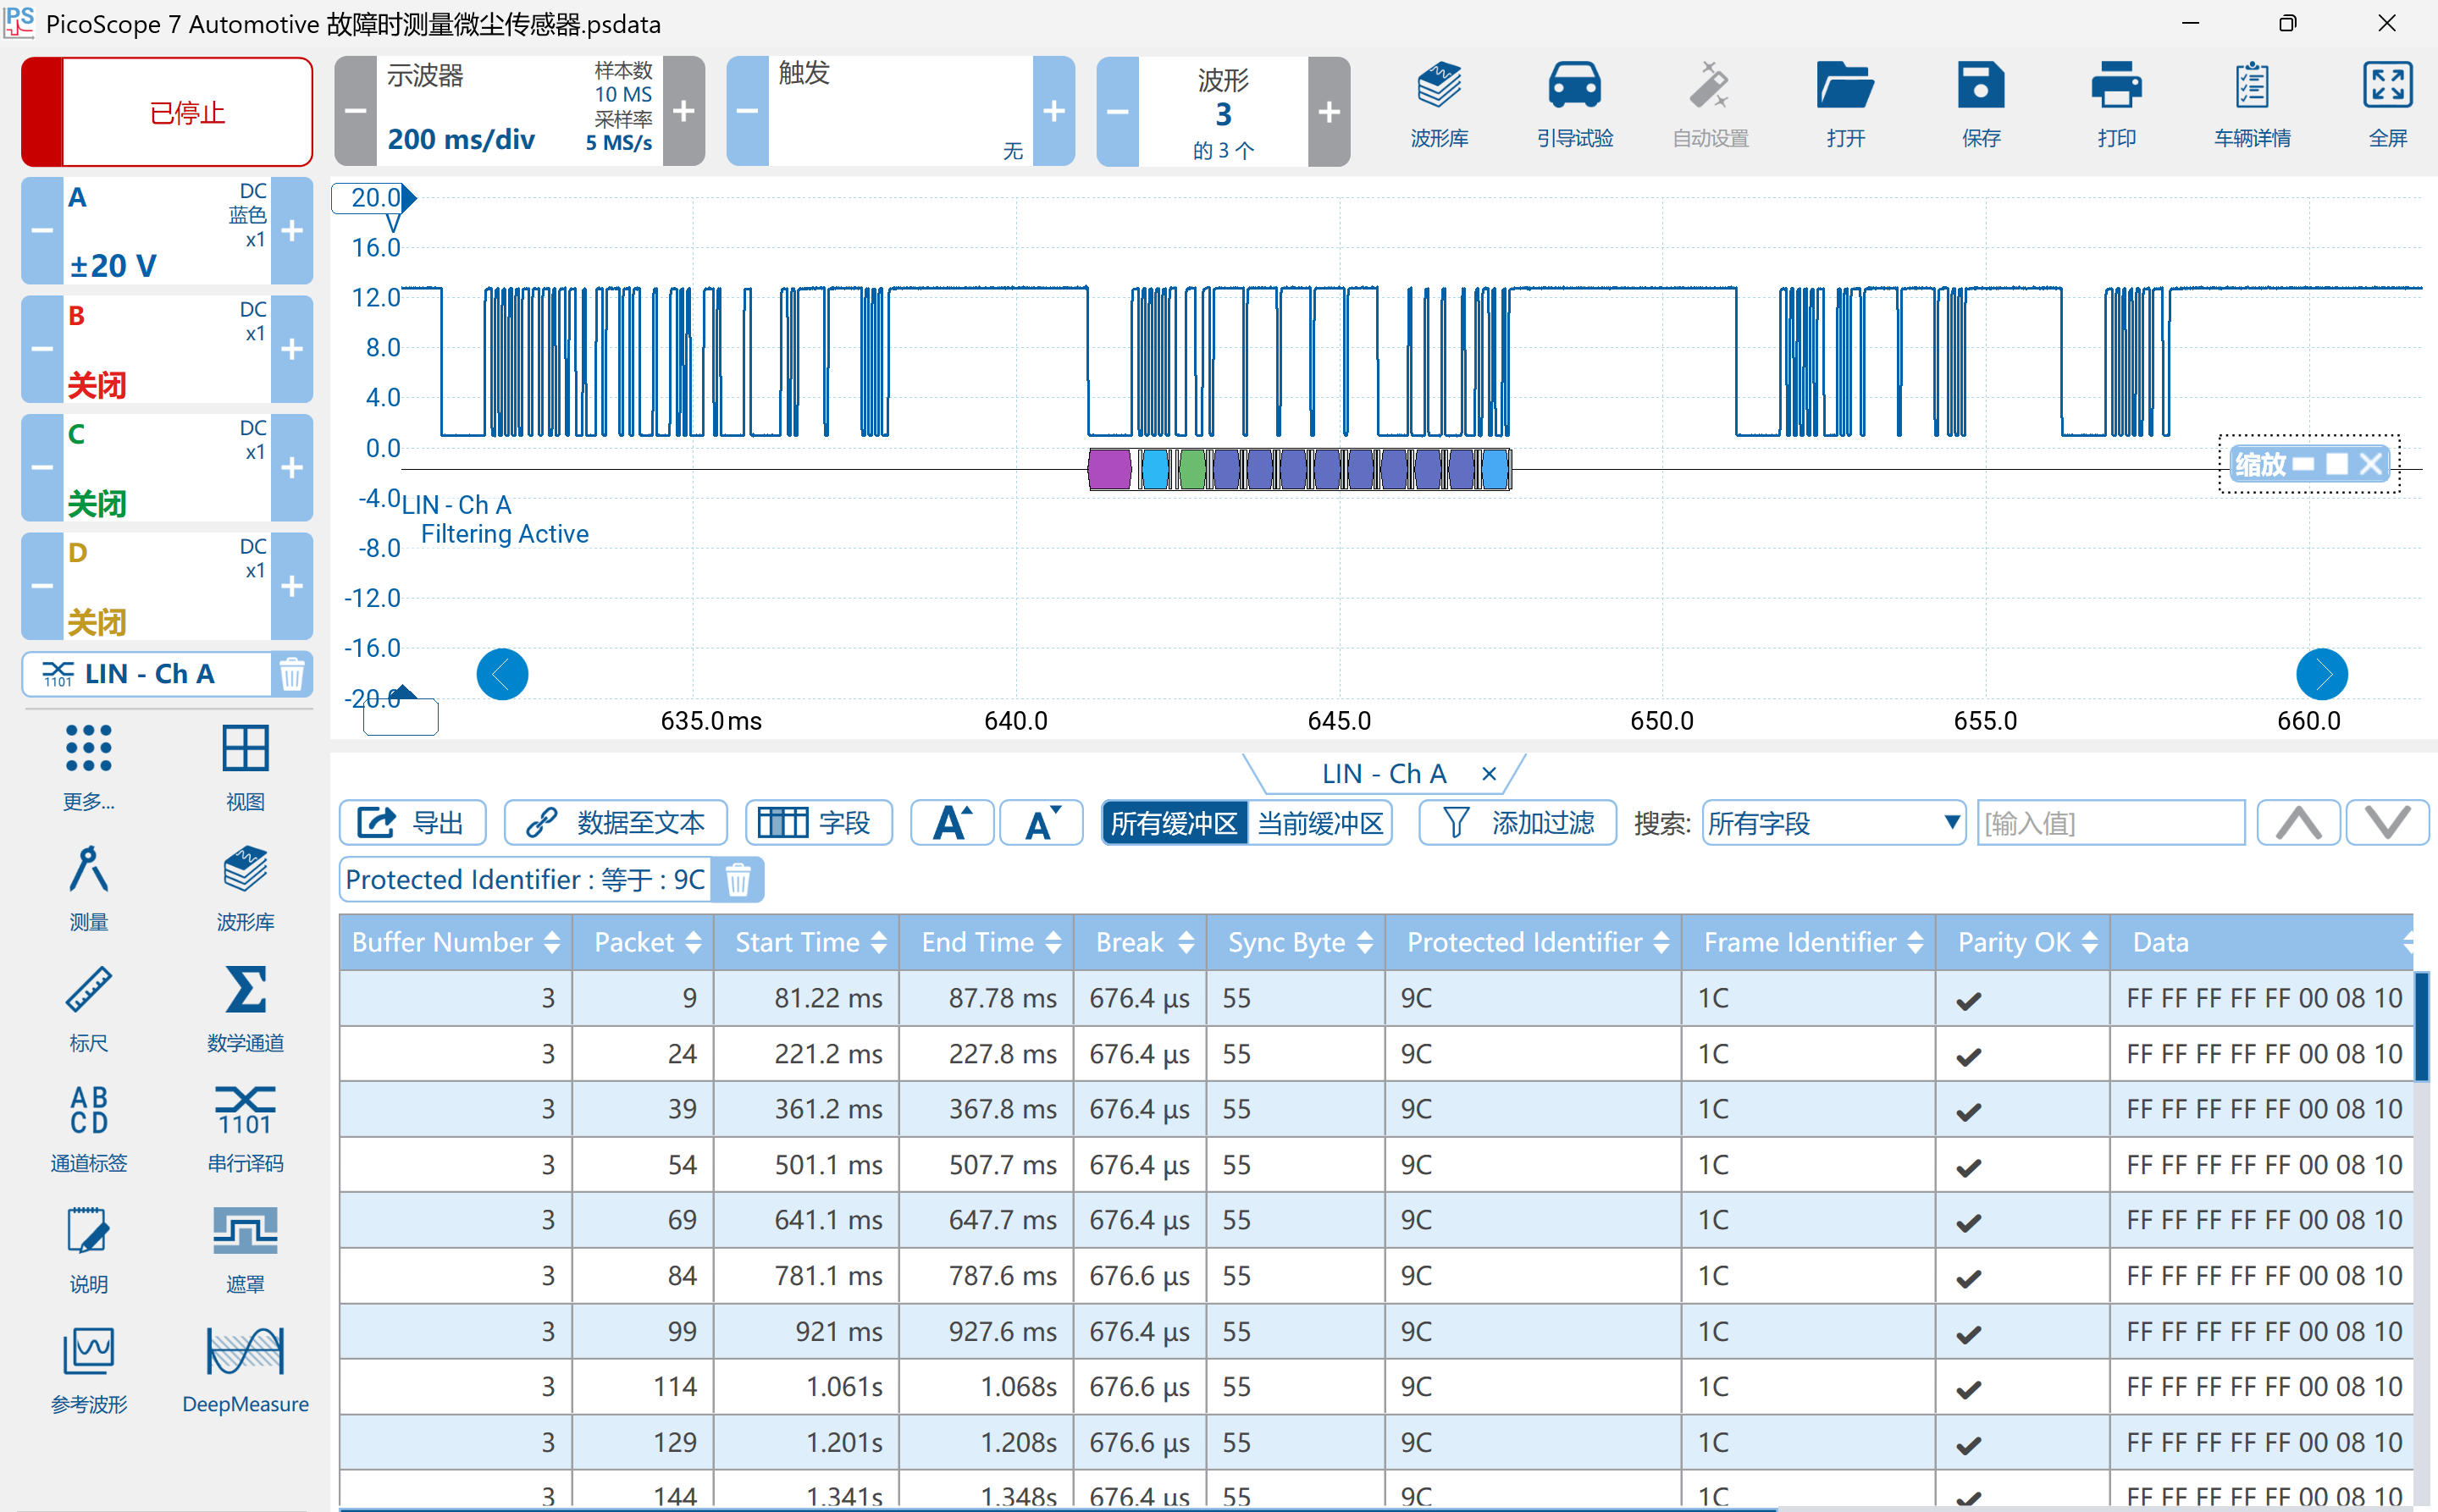Screen dimensions: 2438x1512
Task: Click the purple decoded Break packet
Action: [x=1109, y=469]
